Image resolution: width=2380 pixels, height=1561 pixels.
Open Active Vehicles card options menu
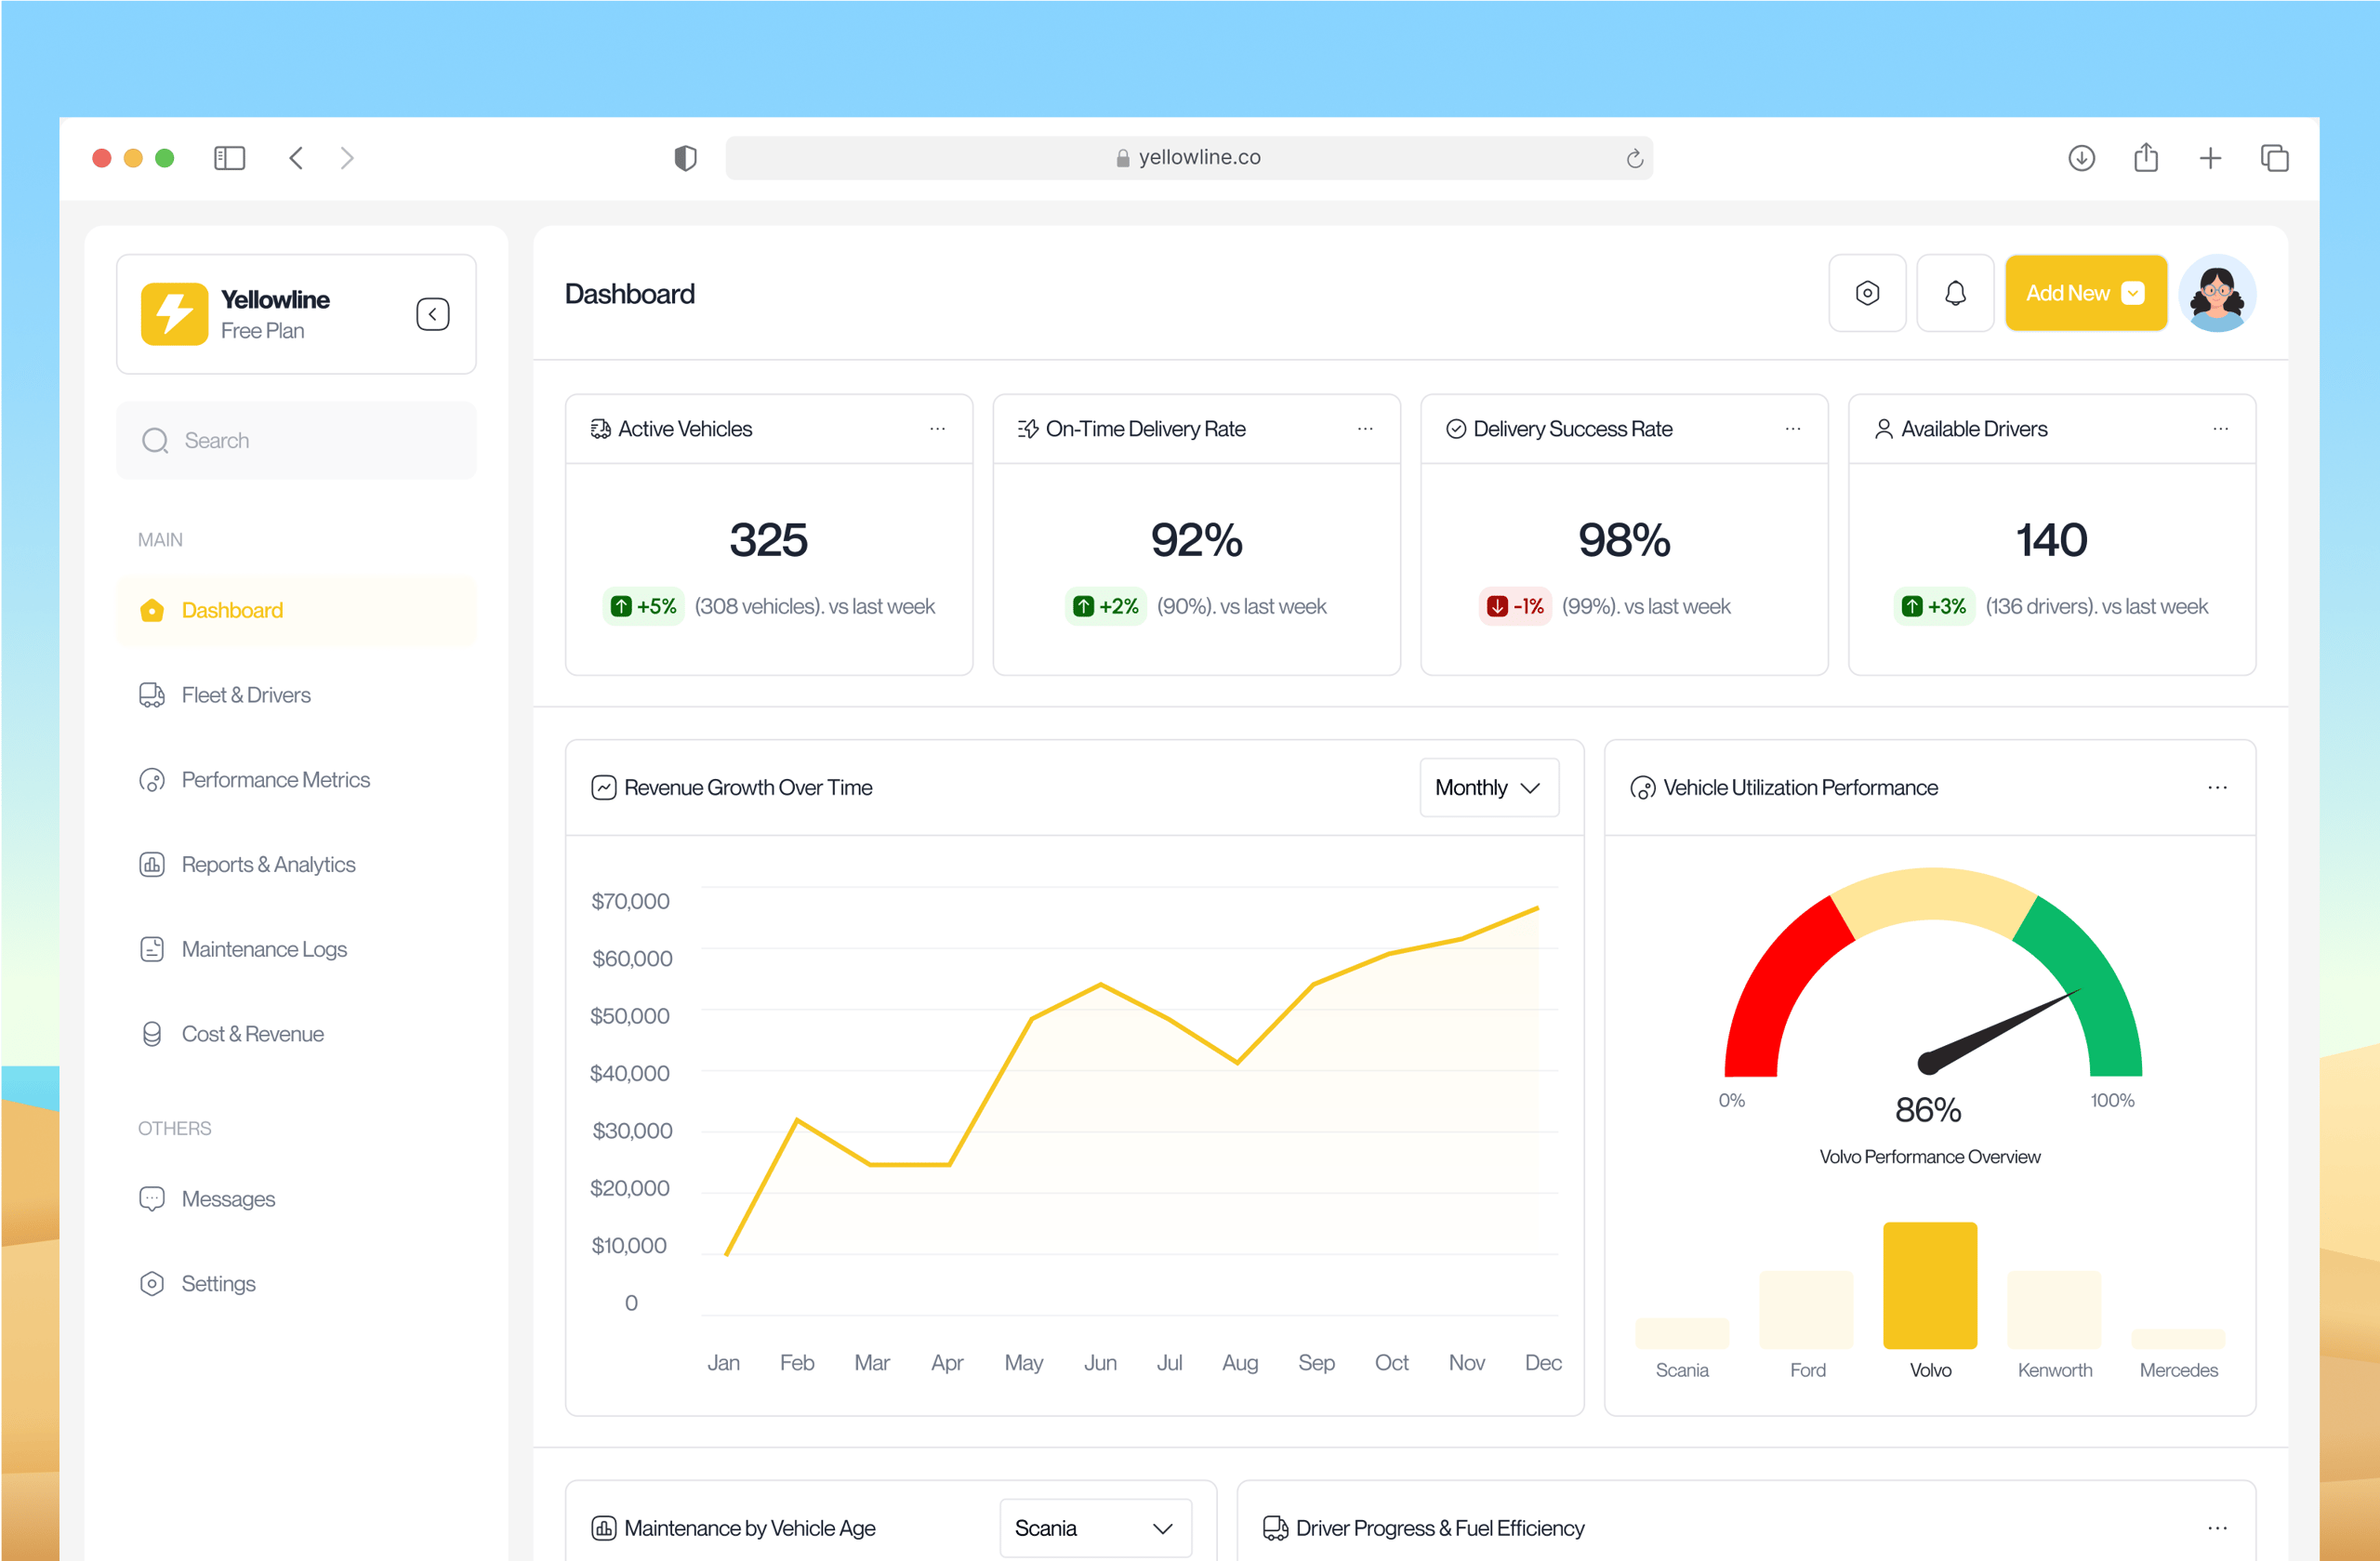(x=937, y=429)
